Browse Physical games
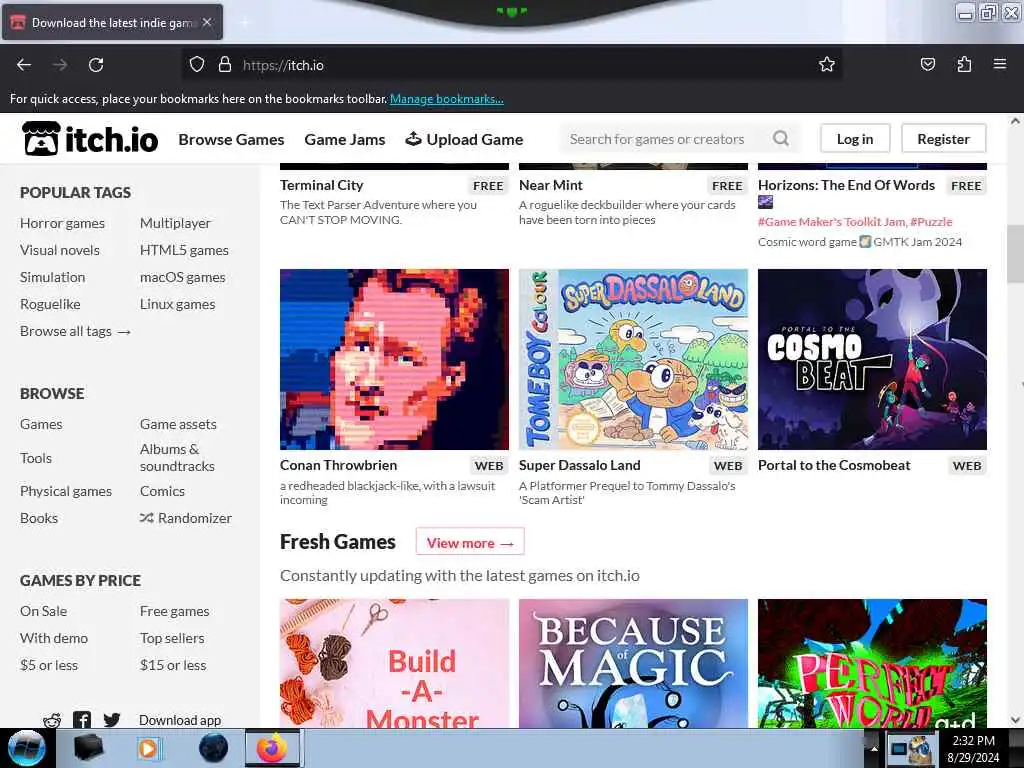1024x768 pixels. tap(65, 490)
